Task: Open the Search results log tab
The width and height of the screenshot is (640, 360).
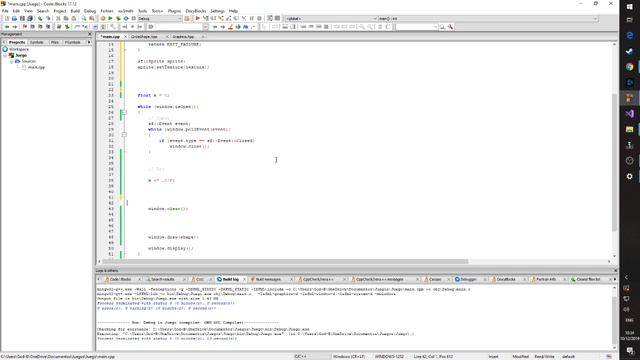Action: (x=163, y=279)
